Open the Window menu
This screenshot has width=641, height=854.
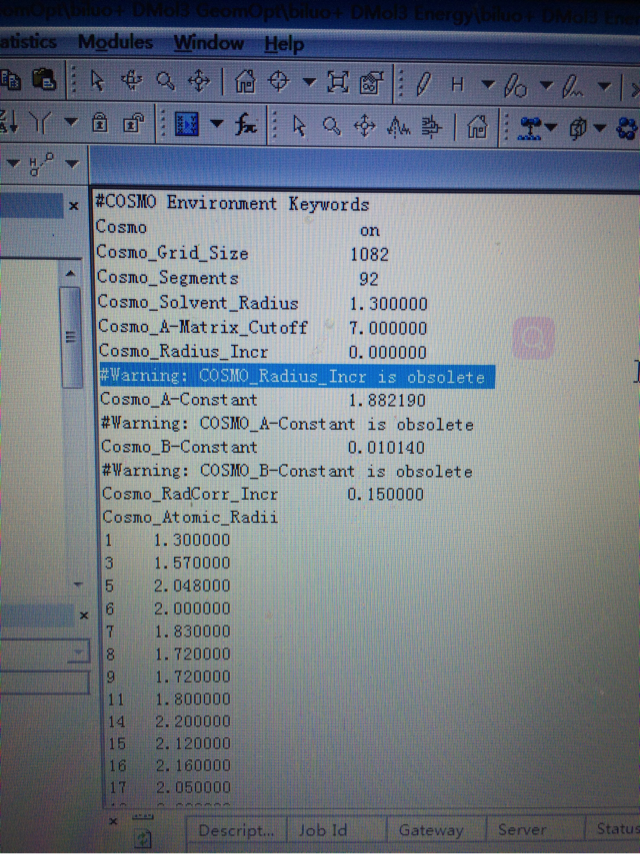click(209, 42)
